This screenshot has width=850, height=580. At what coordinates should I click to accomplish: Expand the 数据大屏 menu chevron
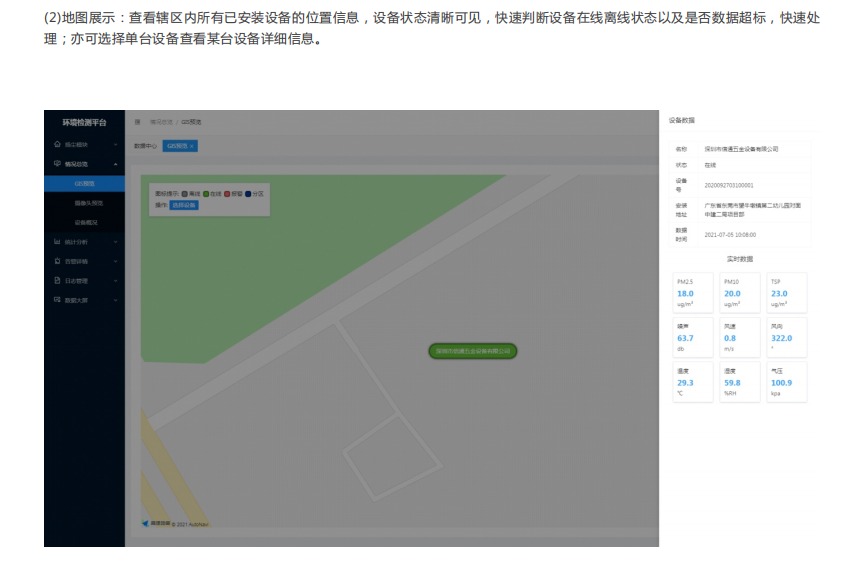click(x=116, y=300)
